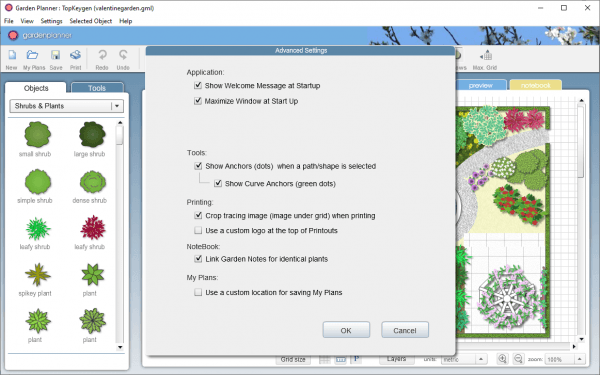
Task: Select the green leafy shrub object
Action: tap(38, 228)
